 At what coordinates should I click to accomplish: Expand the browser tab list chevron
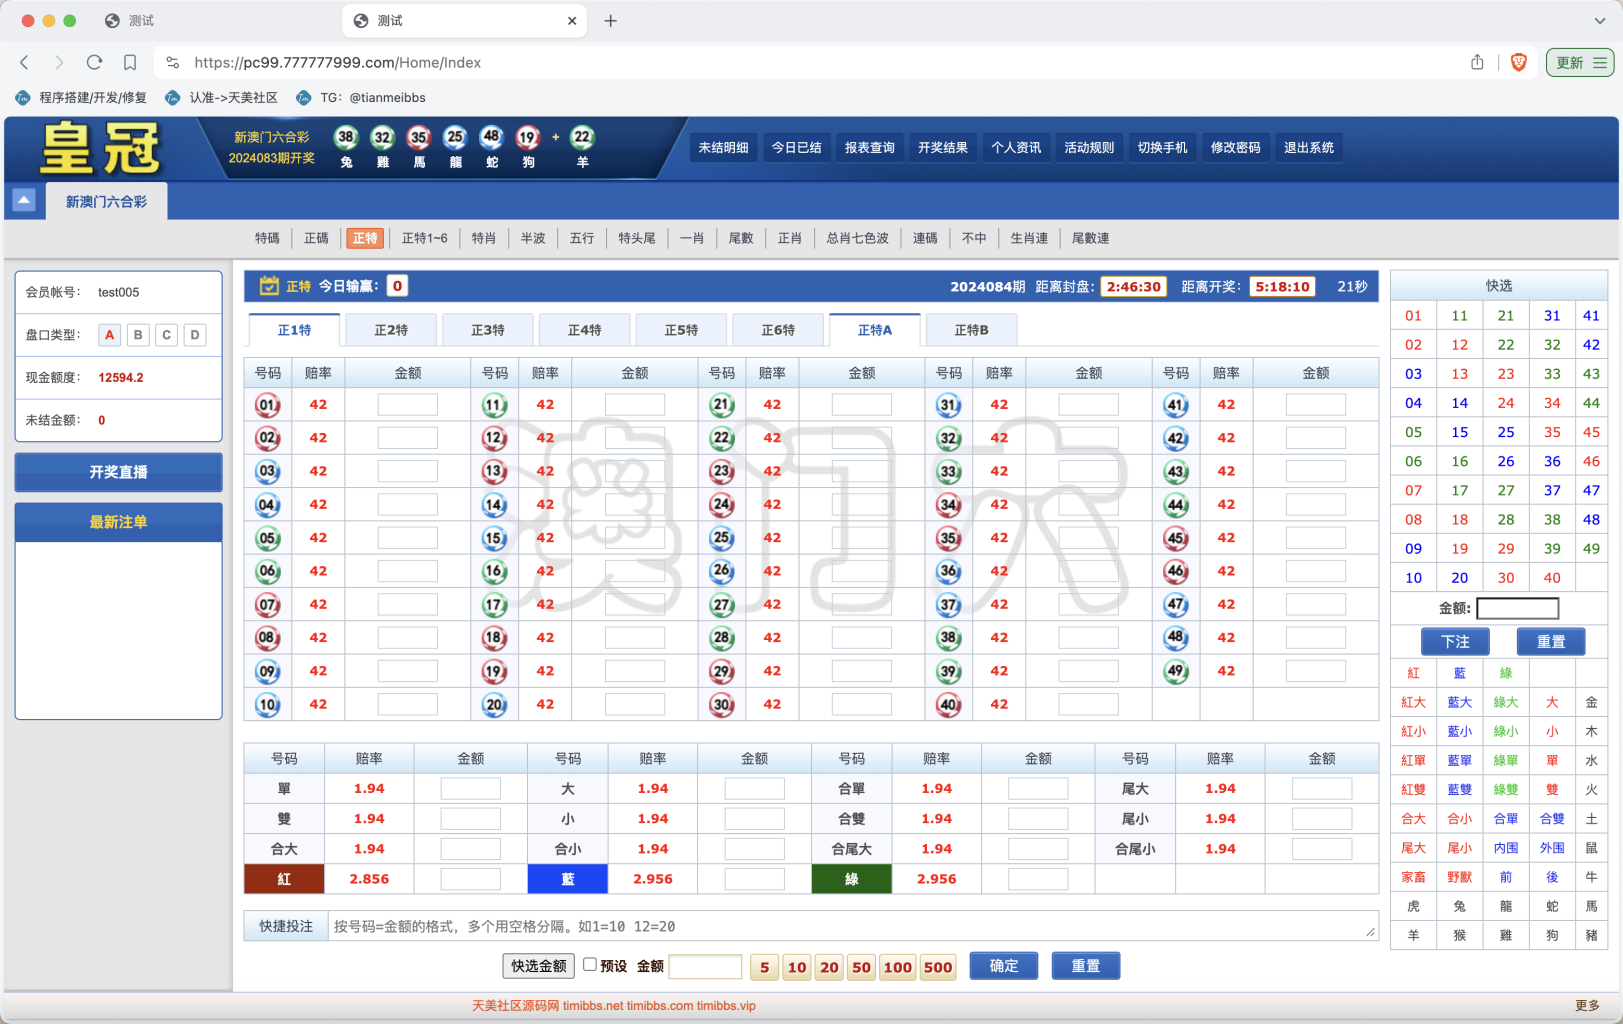pos(1599,20)
